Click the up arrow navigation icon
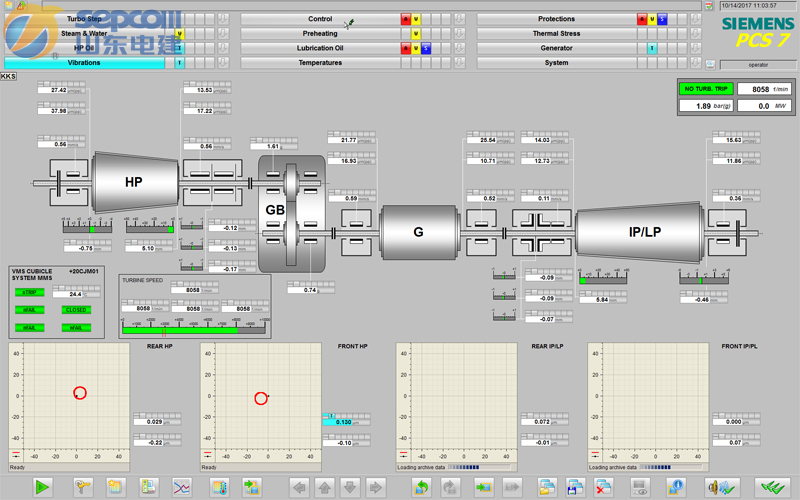Image resolution: width=800 pixels, height=500 pixels. pyautogui.click(x=324, y=487)
